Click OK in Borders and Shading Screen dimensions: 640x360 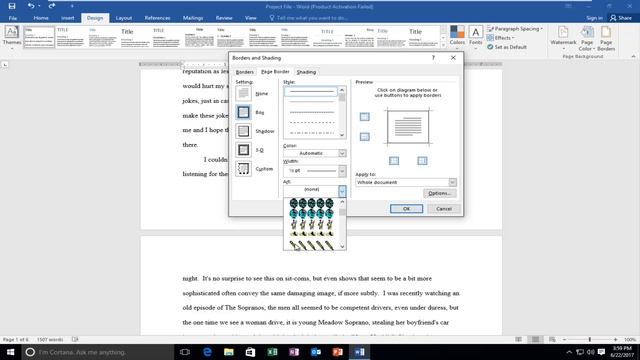(x=407, y=209)
